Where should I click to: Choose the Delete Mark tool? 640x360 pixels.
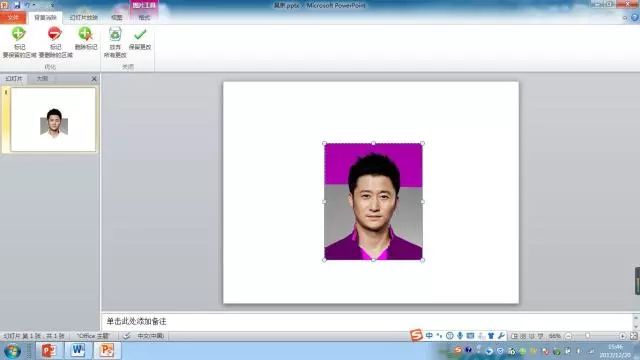click(86, 39)
